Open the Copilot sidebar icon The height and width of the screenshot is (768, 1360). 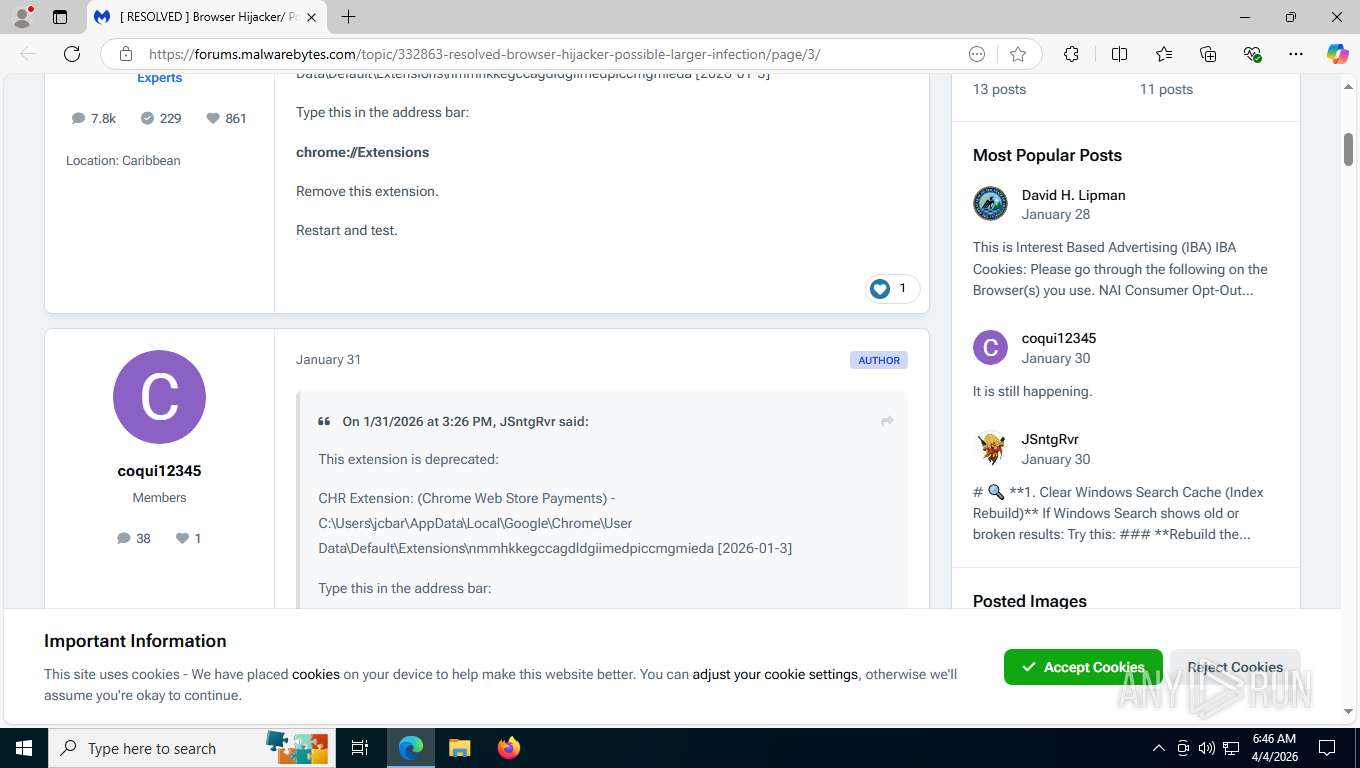pos(1337,54)
